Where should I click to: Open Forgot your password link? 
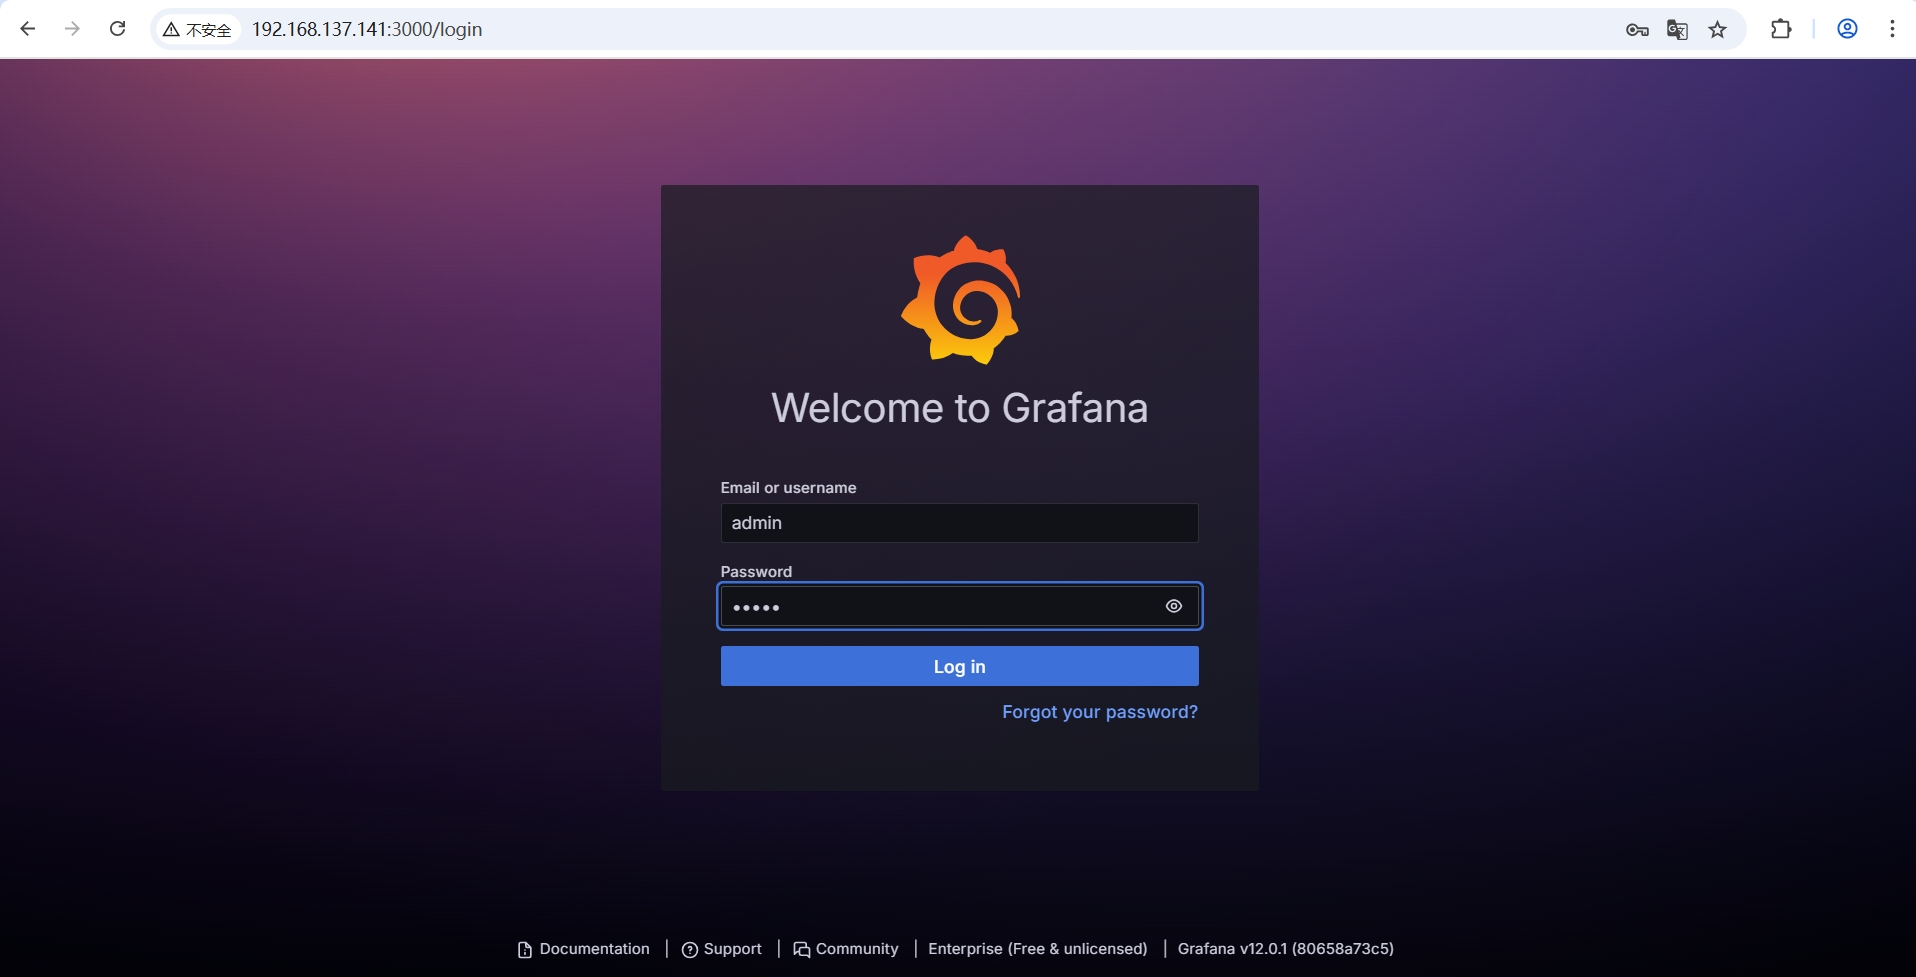coord(1099,712)
